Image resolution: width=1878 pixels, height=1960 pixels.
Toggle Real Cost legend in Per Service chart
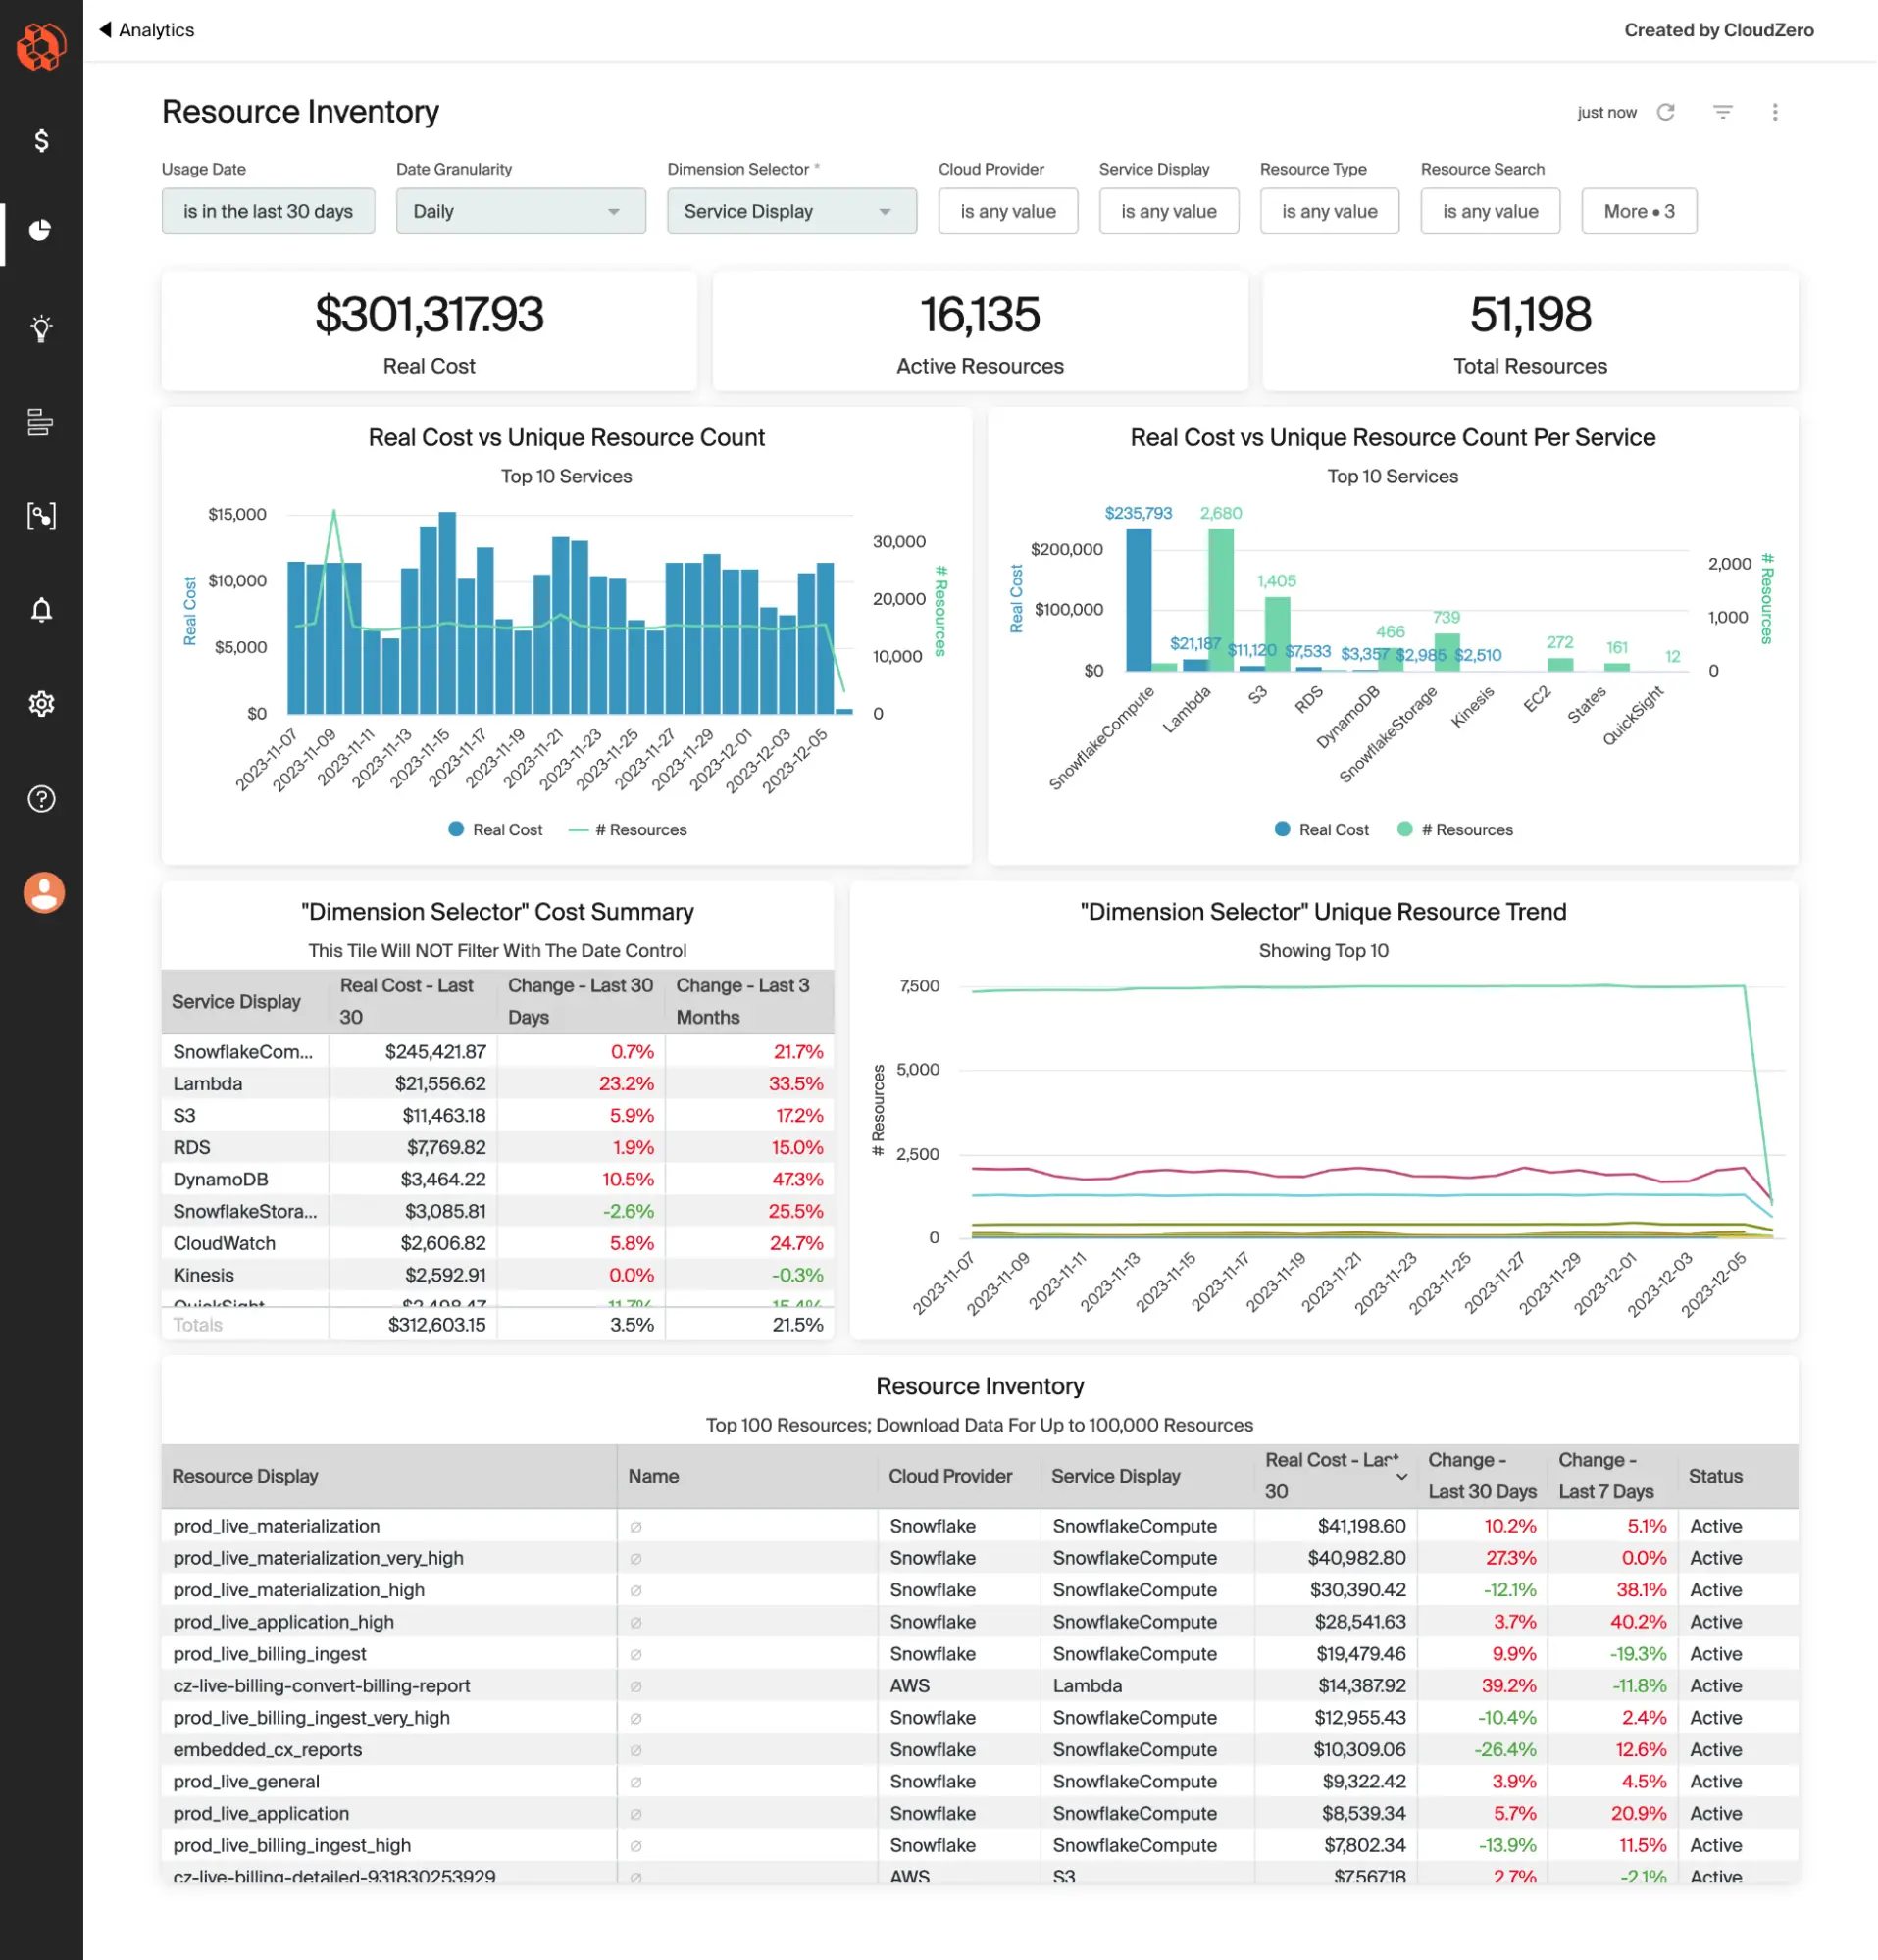1321,830
